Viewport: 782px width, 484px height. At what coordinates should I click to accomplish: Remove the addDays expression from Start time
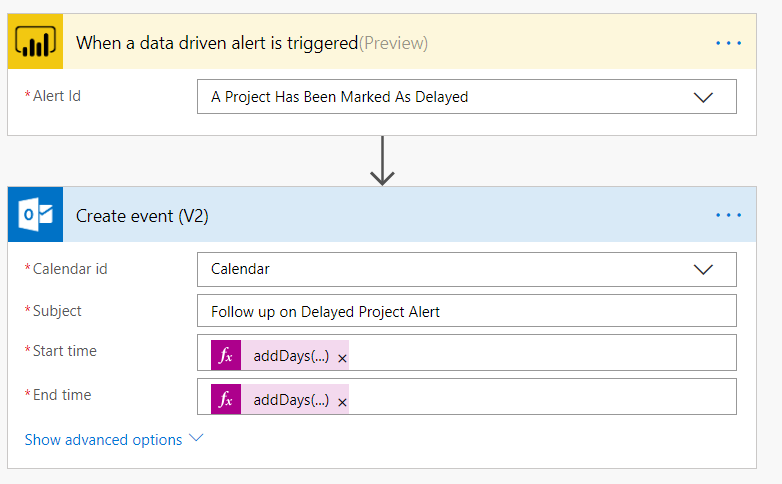pos(342,358)
